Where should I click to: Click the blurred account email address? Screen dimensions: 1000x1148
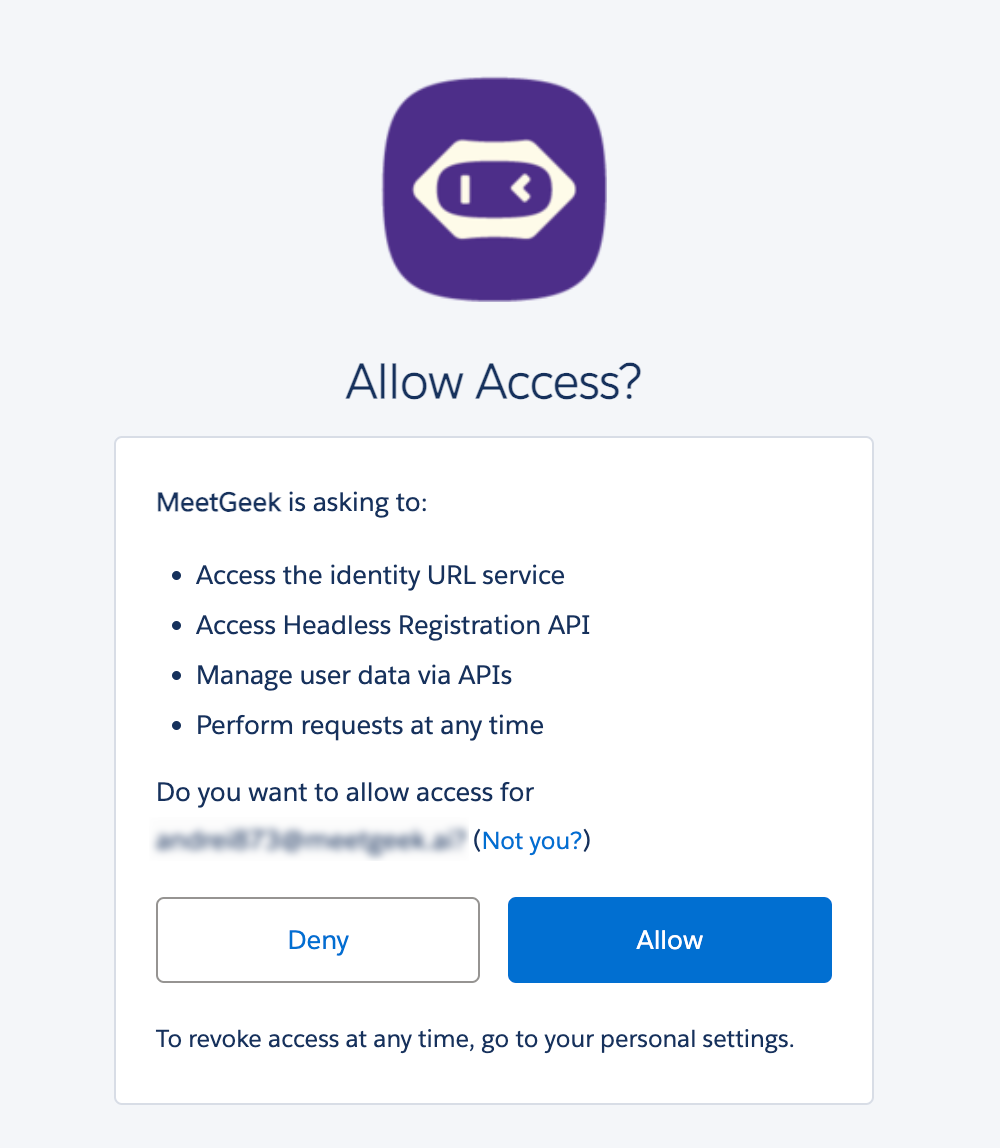pos(312,841)
